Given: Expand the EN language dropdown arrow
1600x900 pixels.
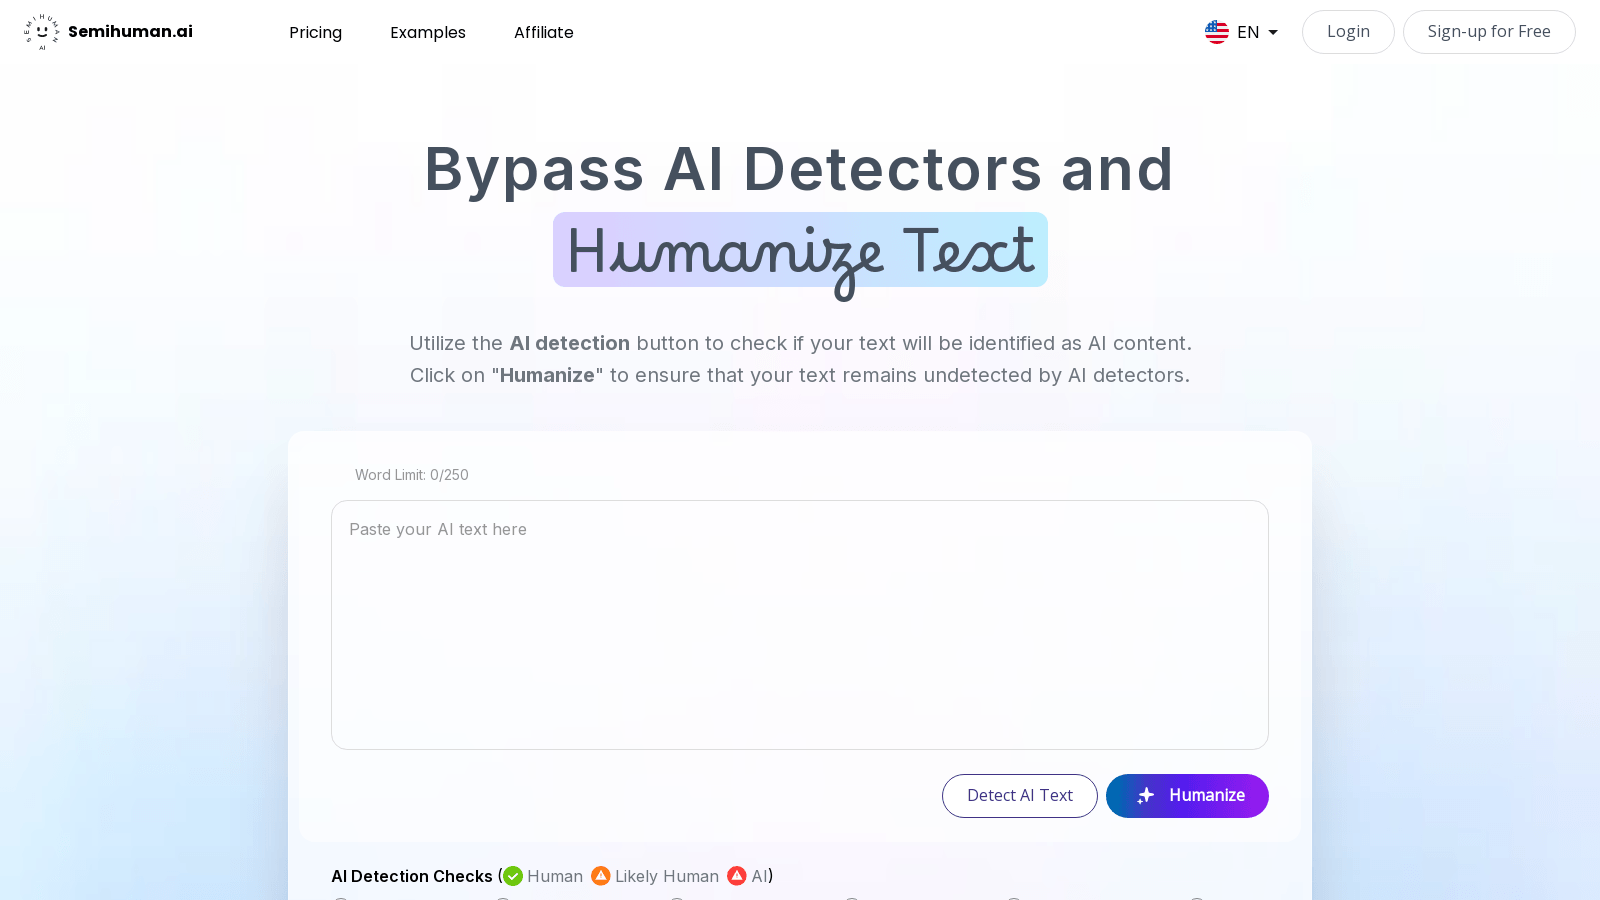Looking at the screenshot, I should [x=1273, y=32].
